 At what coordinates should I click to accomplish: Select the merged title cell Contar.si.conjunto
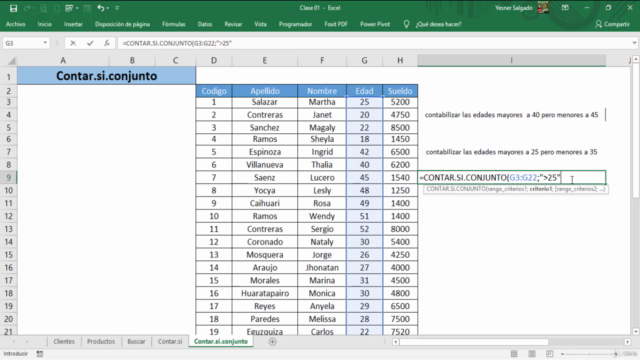[x=107, y=76]
